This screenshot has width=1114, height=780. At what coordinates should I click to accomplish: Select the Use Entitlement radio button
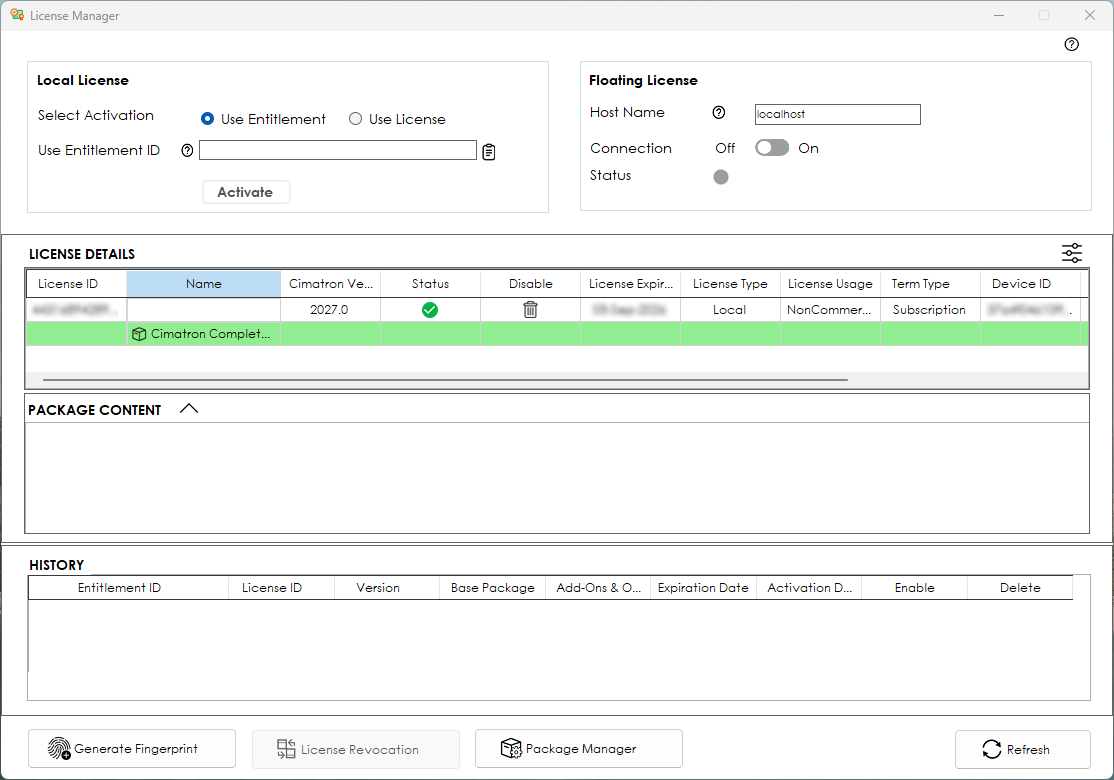click(207, 119)
